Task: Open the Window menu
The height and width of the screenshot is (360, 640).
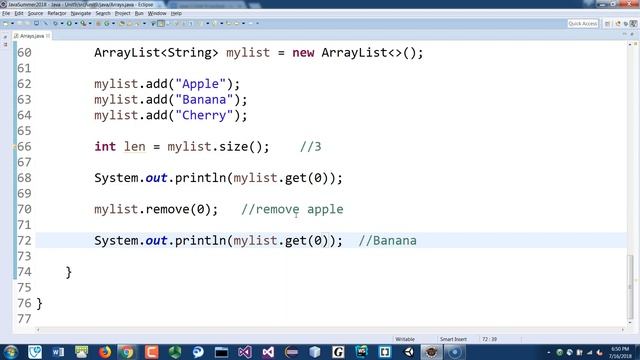Action: click(157, 13)
